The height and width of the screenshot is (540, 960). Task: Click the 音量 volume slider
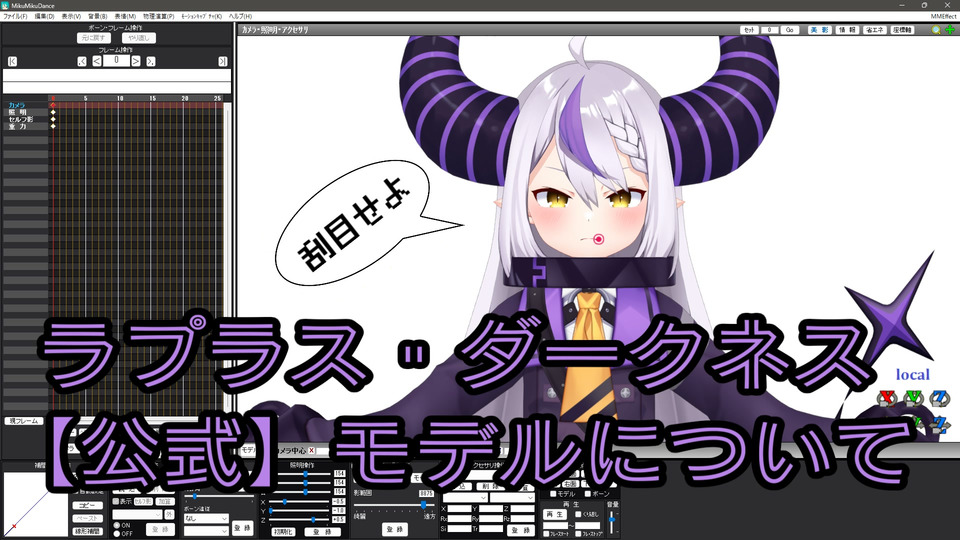[612, 522]
